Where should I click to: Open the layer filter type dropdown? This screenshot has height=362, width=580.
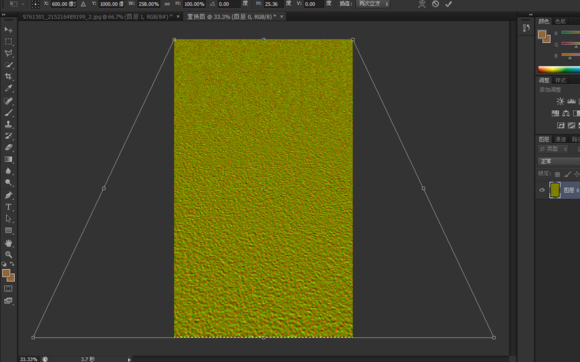click(553, 149)
